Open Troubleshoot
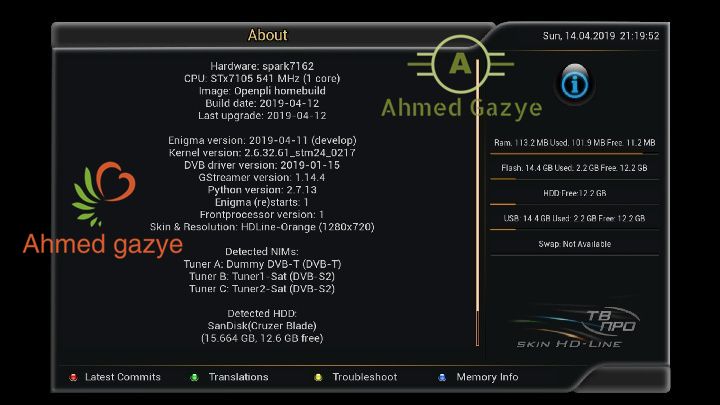The image size is (720, 405). coord(365,377)
